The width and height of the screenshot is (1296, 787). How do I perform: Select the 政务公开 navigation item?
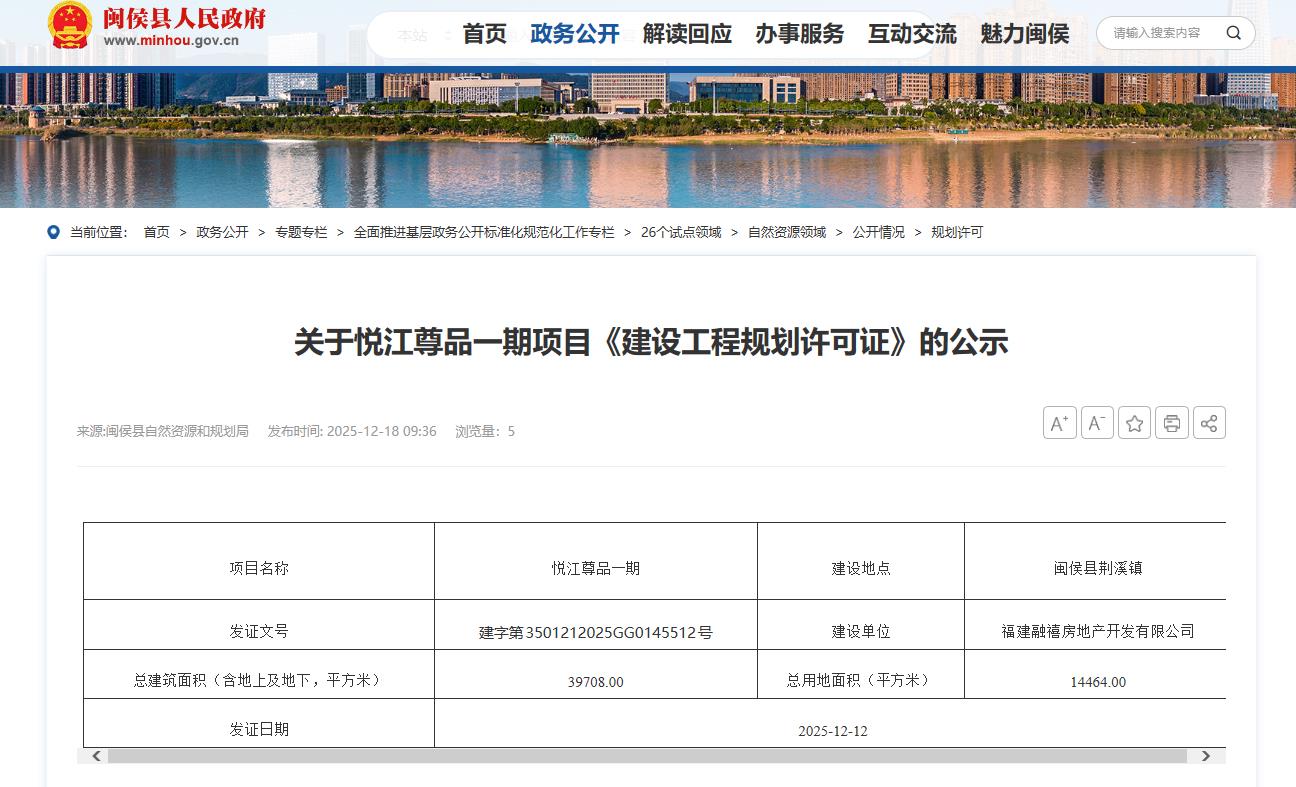[575, 34]
